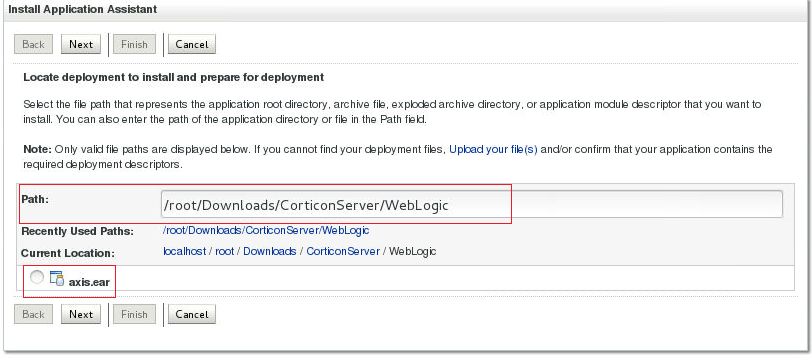Click the bottom Back button
Screen dimensions: 812x362
coord(33,314)
